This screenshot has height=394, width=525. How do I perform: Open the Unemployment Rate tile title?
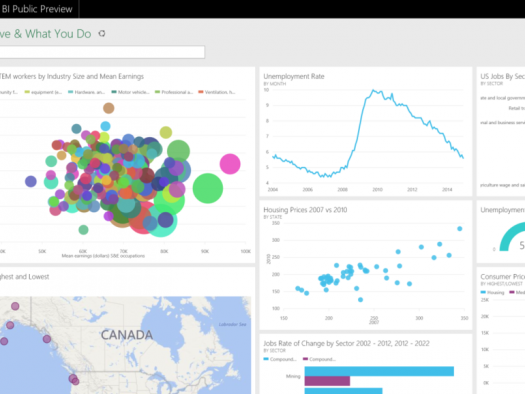[x=294, y=76]
